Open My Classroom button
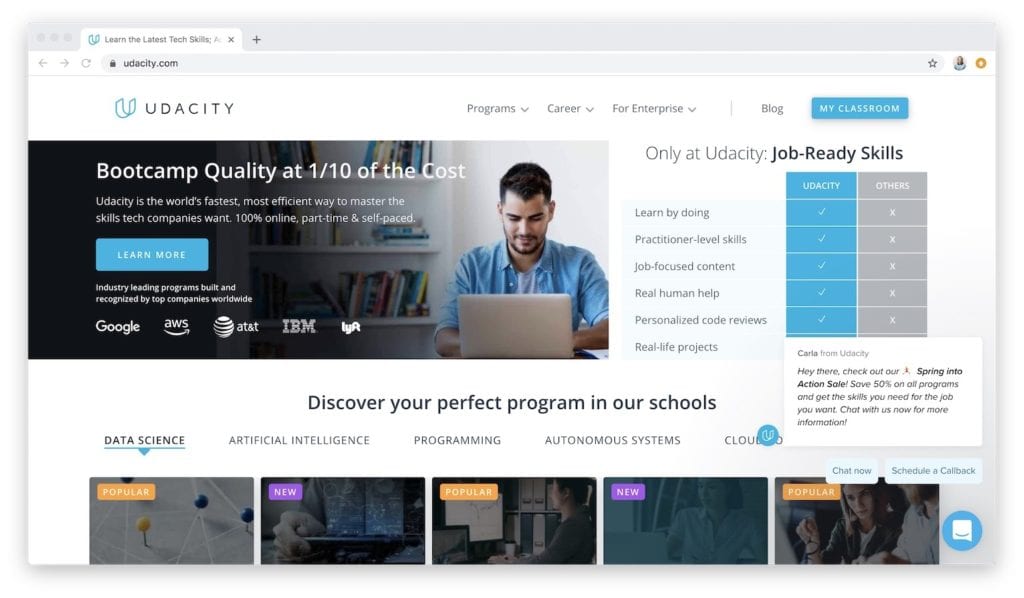Viewport: 1024px width, 598px height. (859, 108)
